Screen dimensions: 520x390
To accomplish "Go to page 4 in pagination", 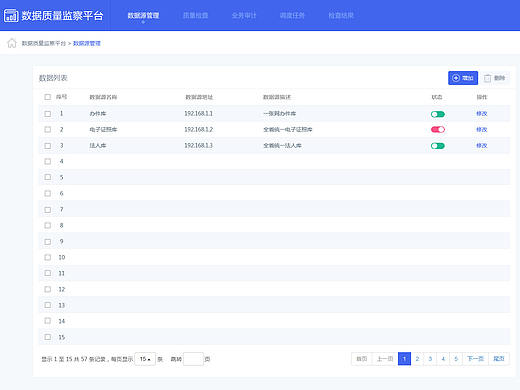I will tap(443, 359).
